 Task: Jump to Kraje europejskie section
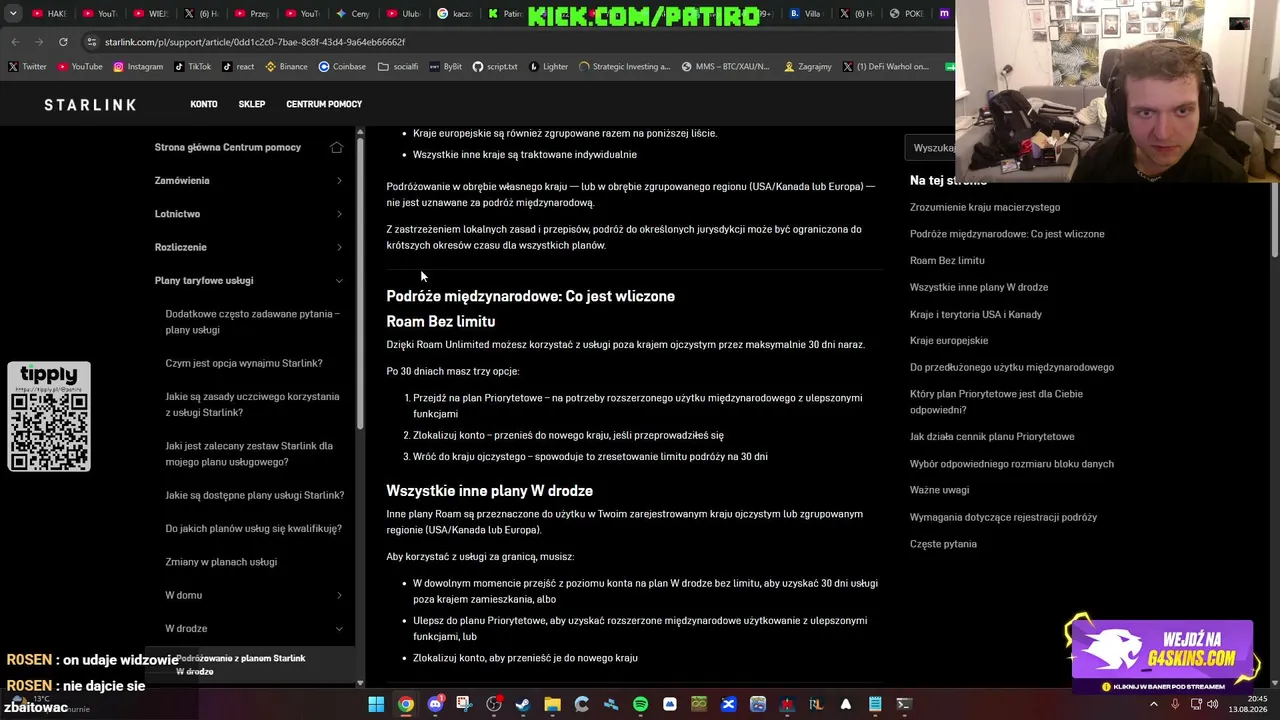949,341
